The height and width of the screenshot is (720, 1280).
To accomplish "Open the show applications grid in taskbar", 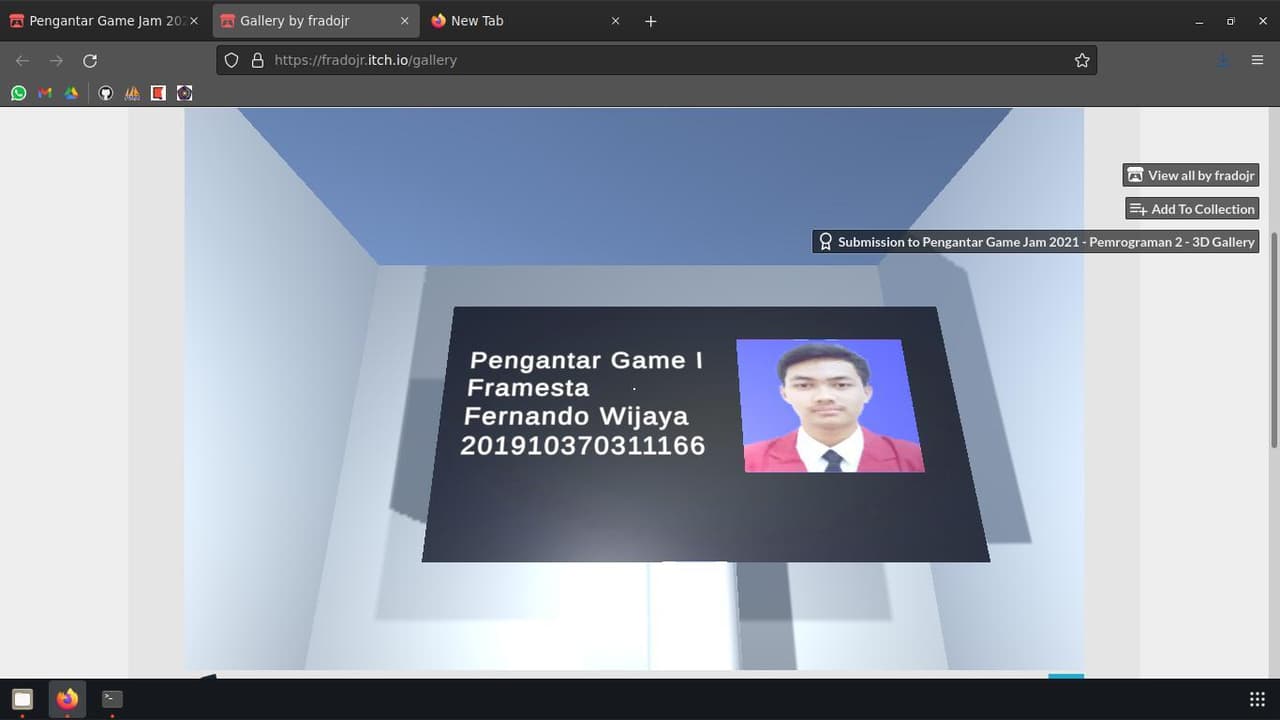I will 1257,699.
